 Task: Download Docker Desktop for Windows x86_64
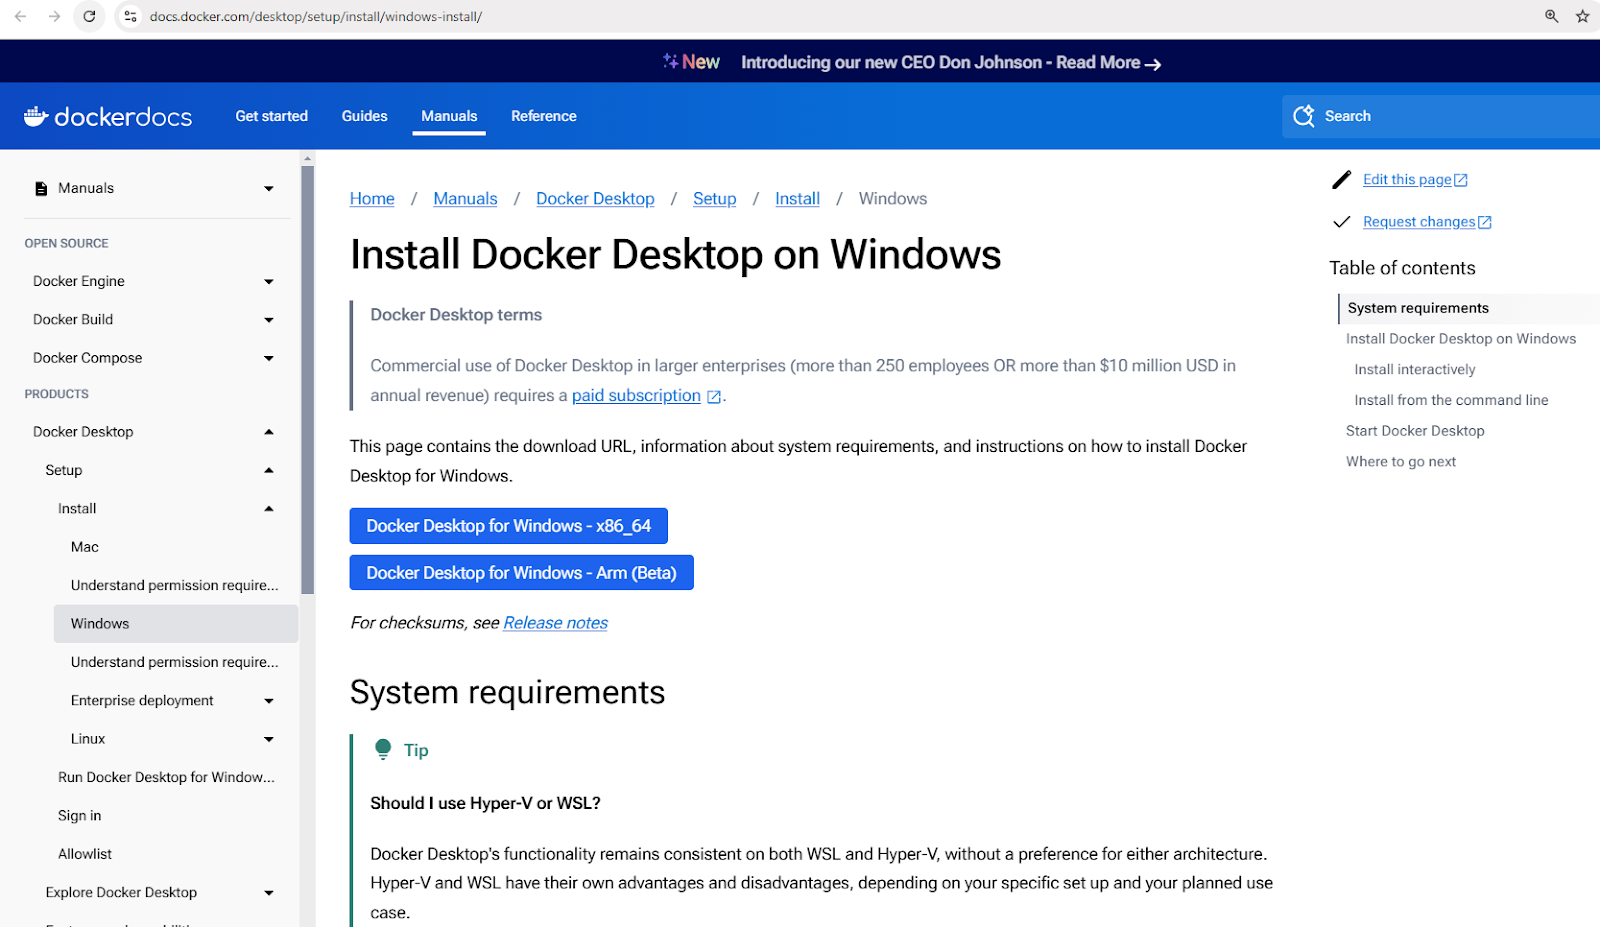click(x=509, y=526)
